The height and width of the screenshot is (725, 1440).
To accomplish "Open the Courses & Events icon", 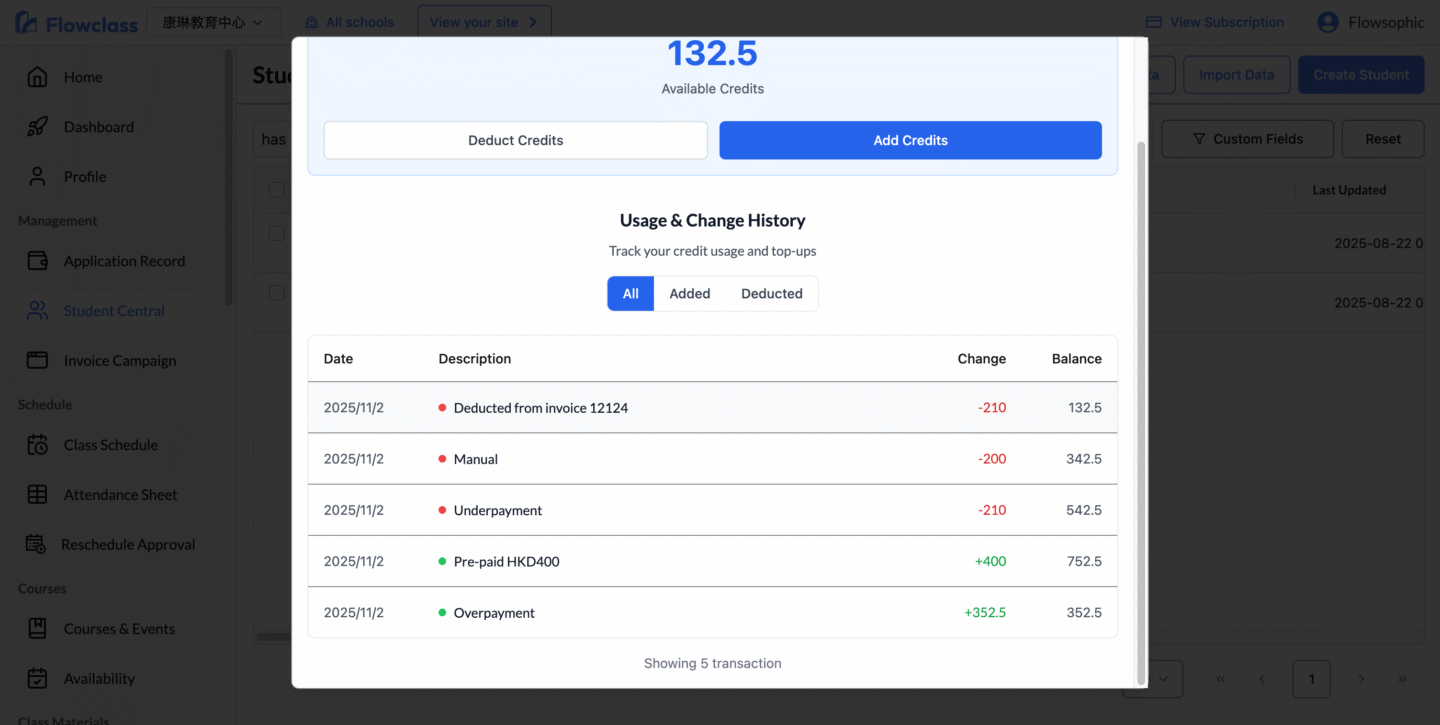I will pyautogui.click(x=37, y=629).
